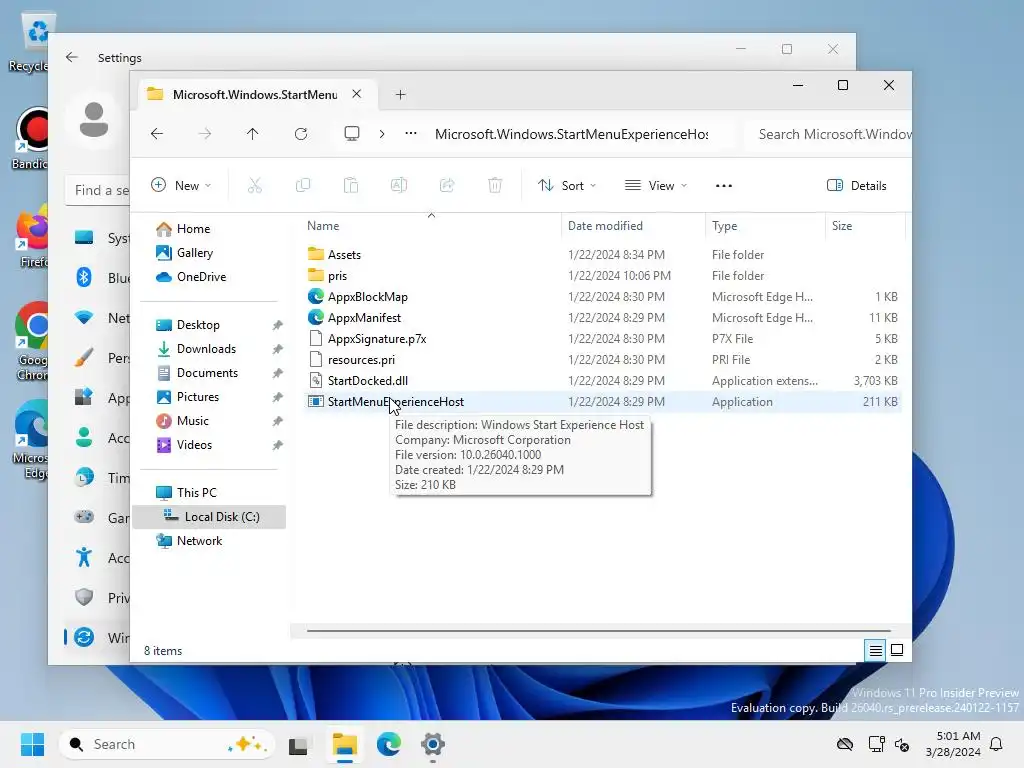Expand the address bar path chevron
1024x768 pixels.
[382, 134]
